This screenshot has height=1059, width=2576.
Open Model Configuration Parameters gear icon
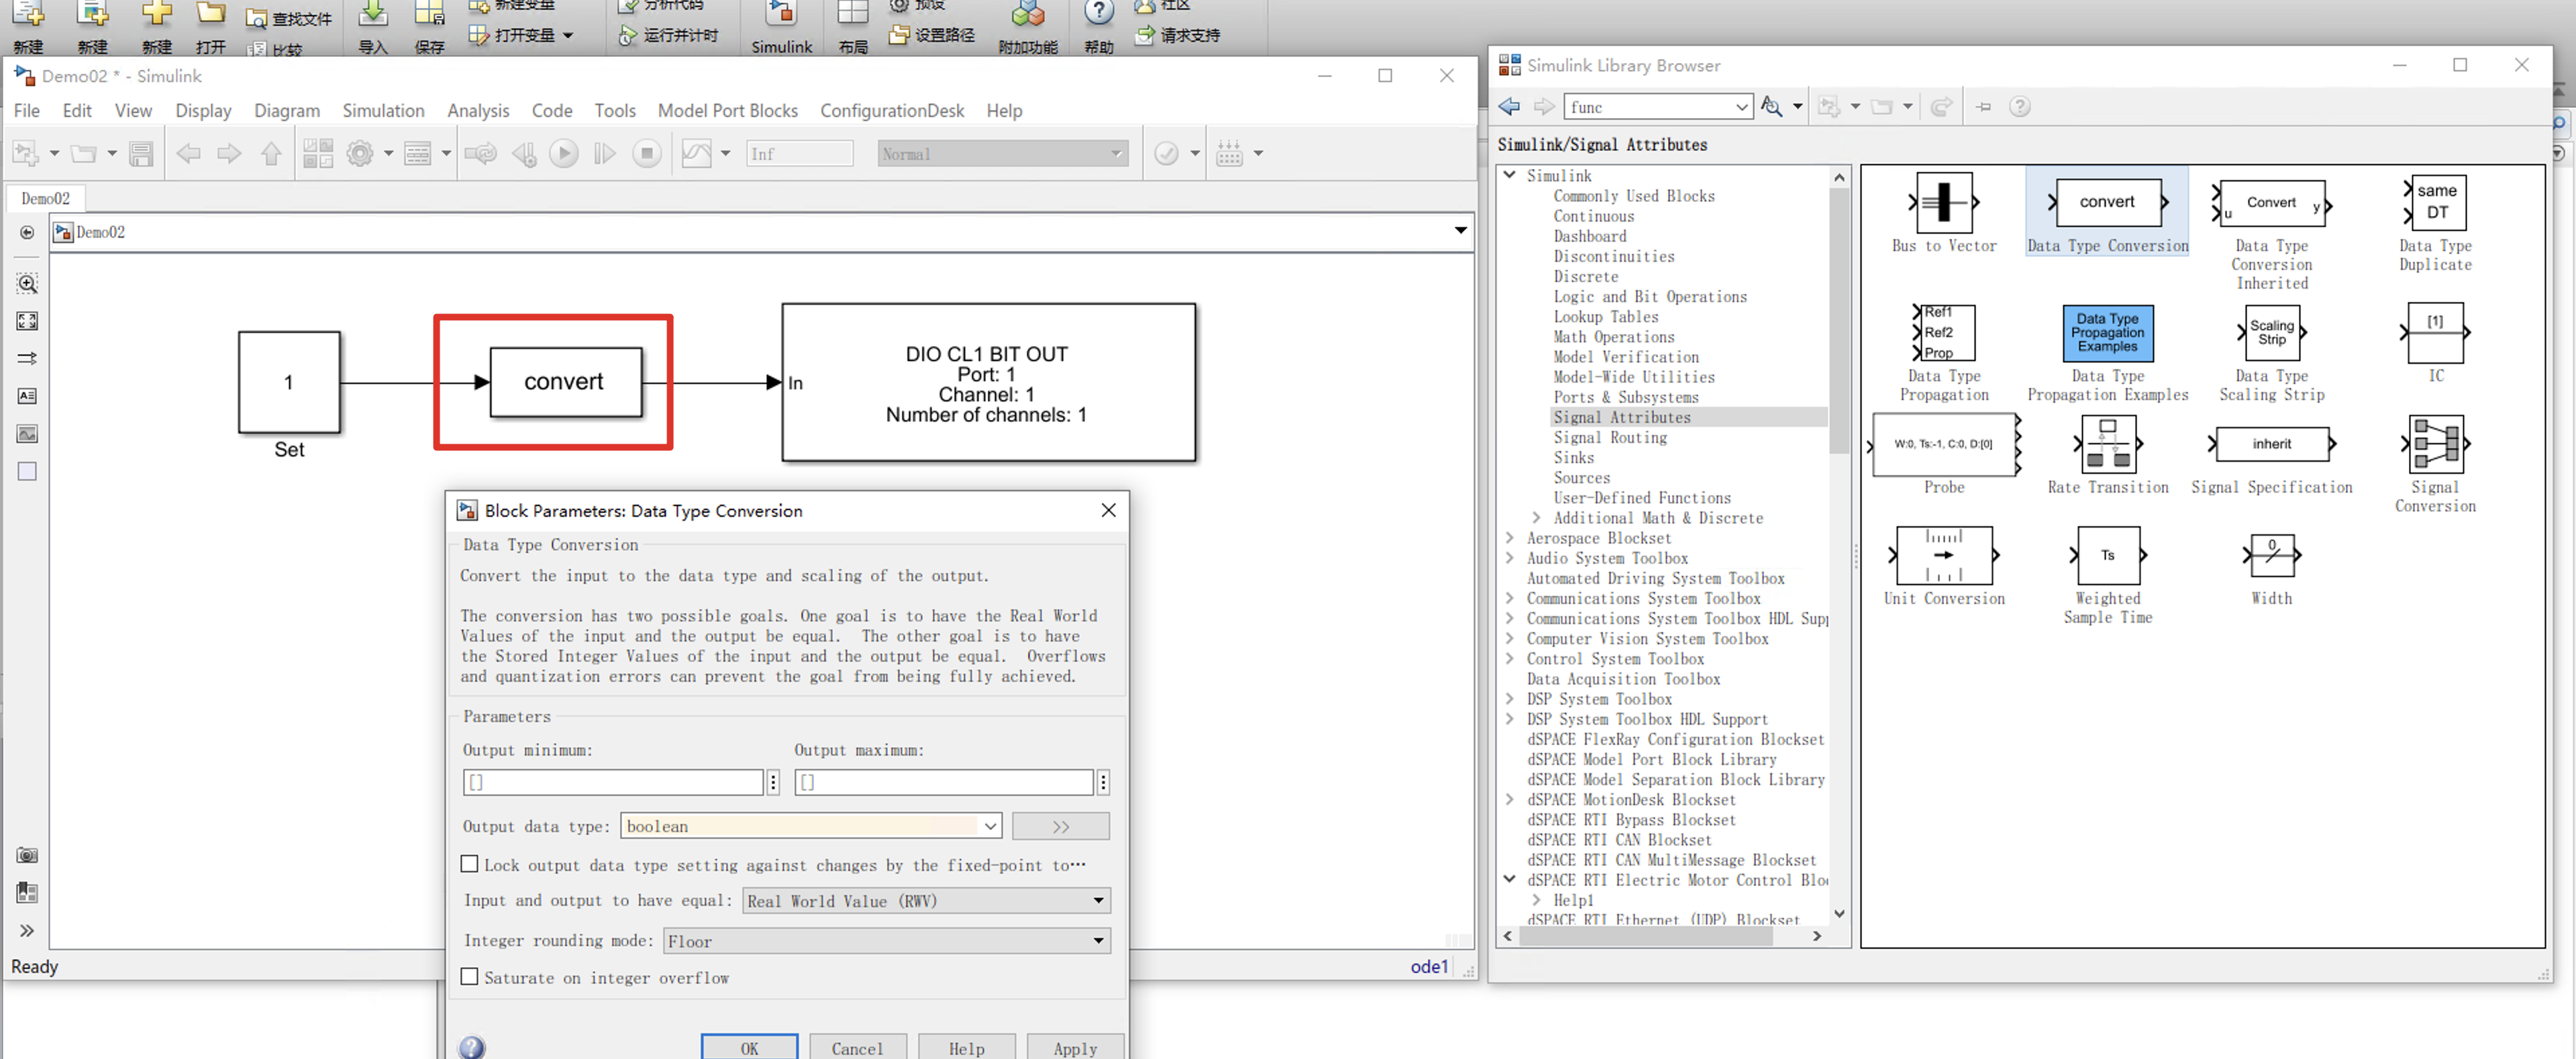click(360, 153)
